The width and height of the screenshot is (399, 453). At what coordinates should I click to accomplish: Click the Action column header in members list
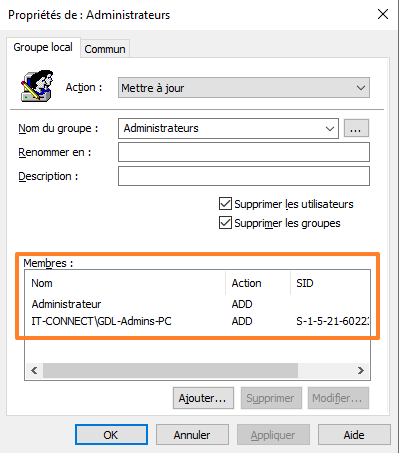(258, 283)
